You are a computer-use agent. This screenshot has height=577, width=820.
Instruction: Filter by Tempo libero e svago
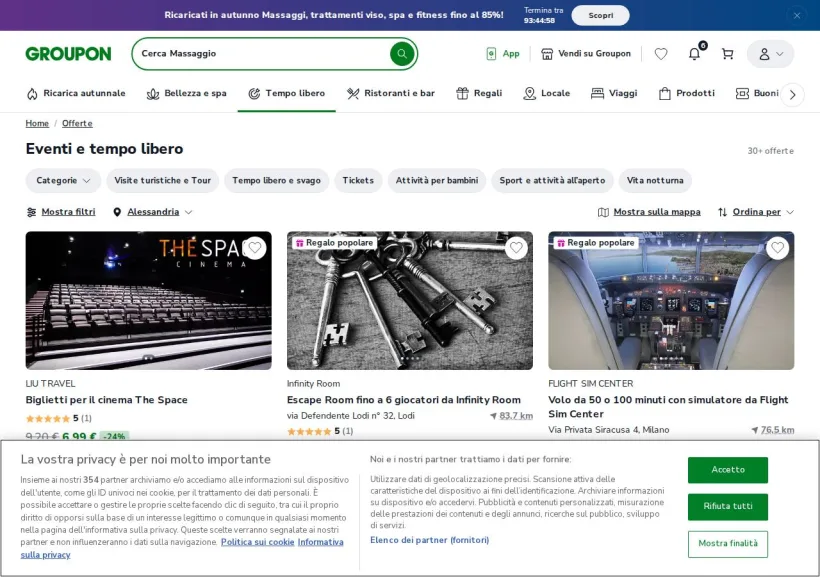pos(277,180)
